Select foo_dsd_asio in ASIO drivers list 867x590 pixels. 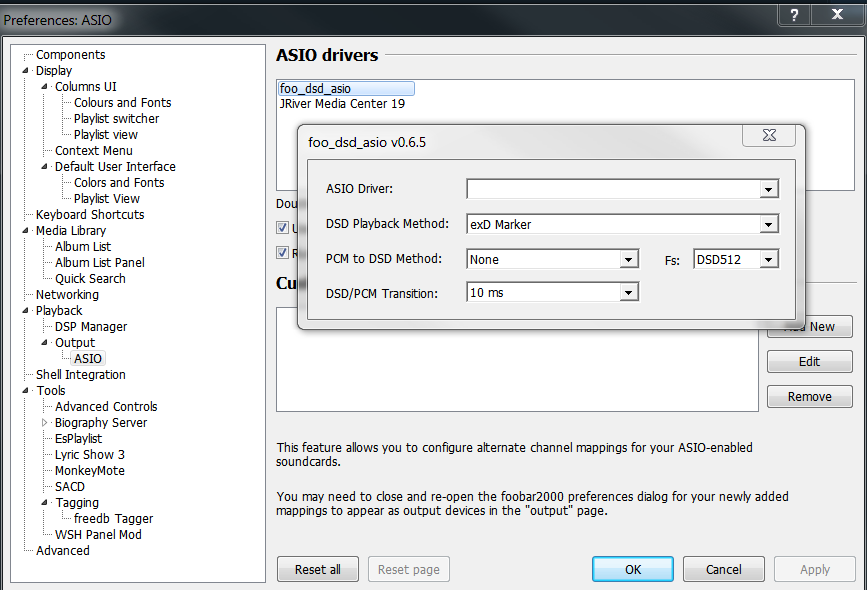click(x=346, y=88)
